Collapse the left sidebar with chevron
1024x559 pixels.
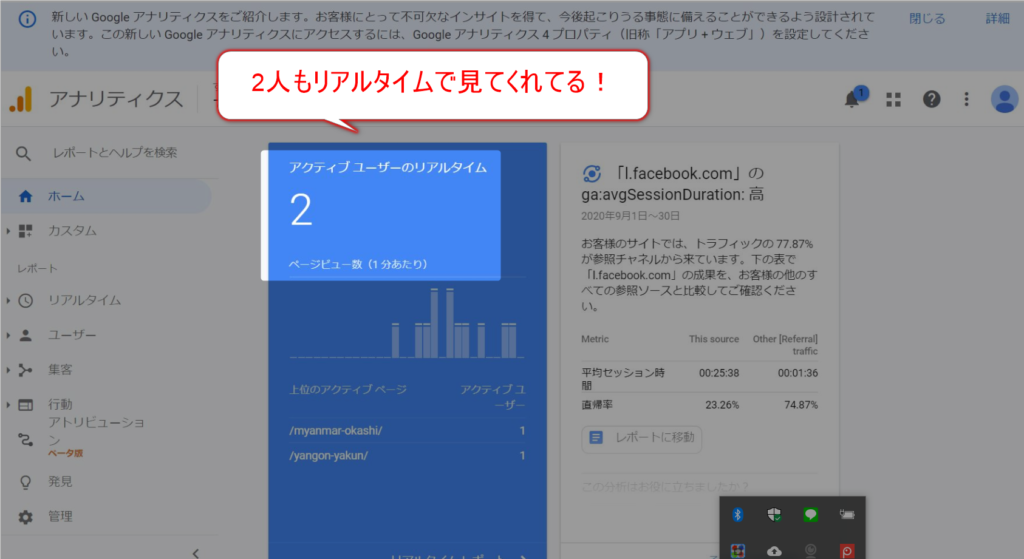196,552
